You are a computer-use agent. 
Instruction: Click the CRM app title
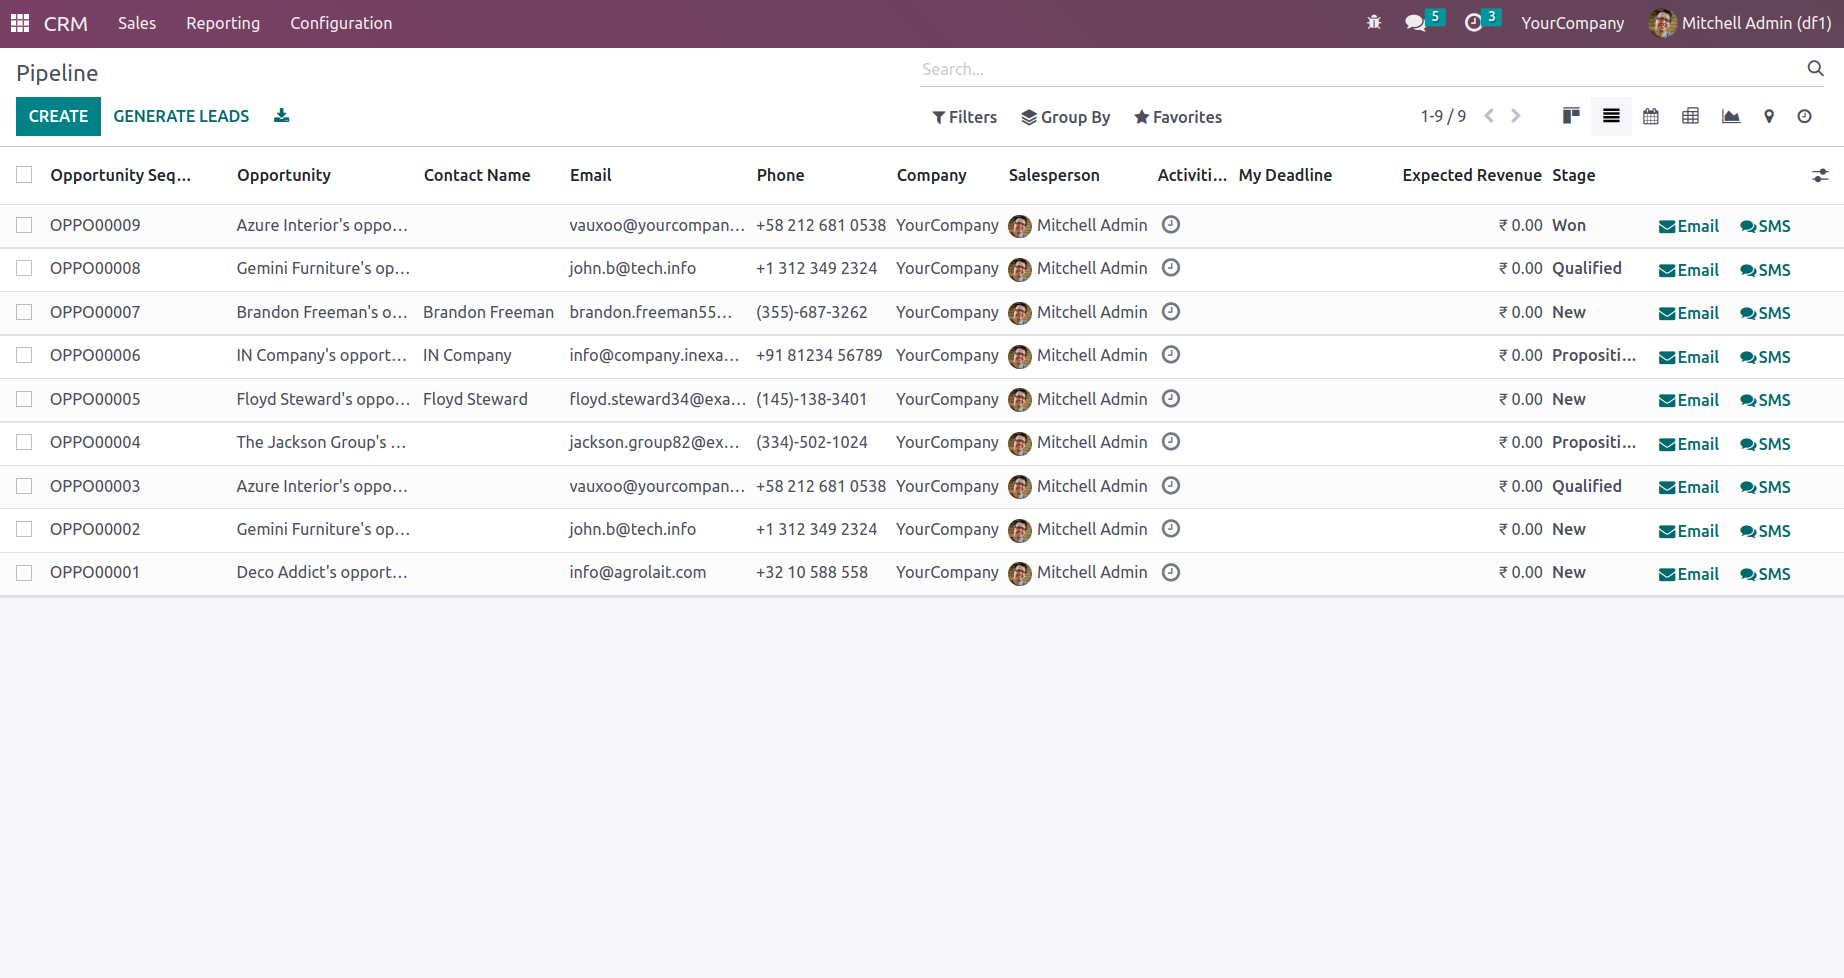66,23
